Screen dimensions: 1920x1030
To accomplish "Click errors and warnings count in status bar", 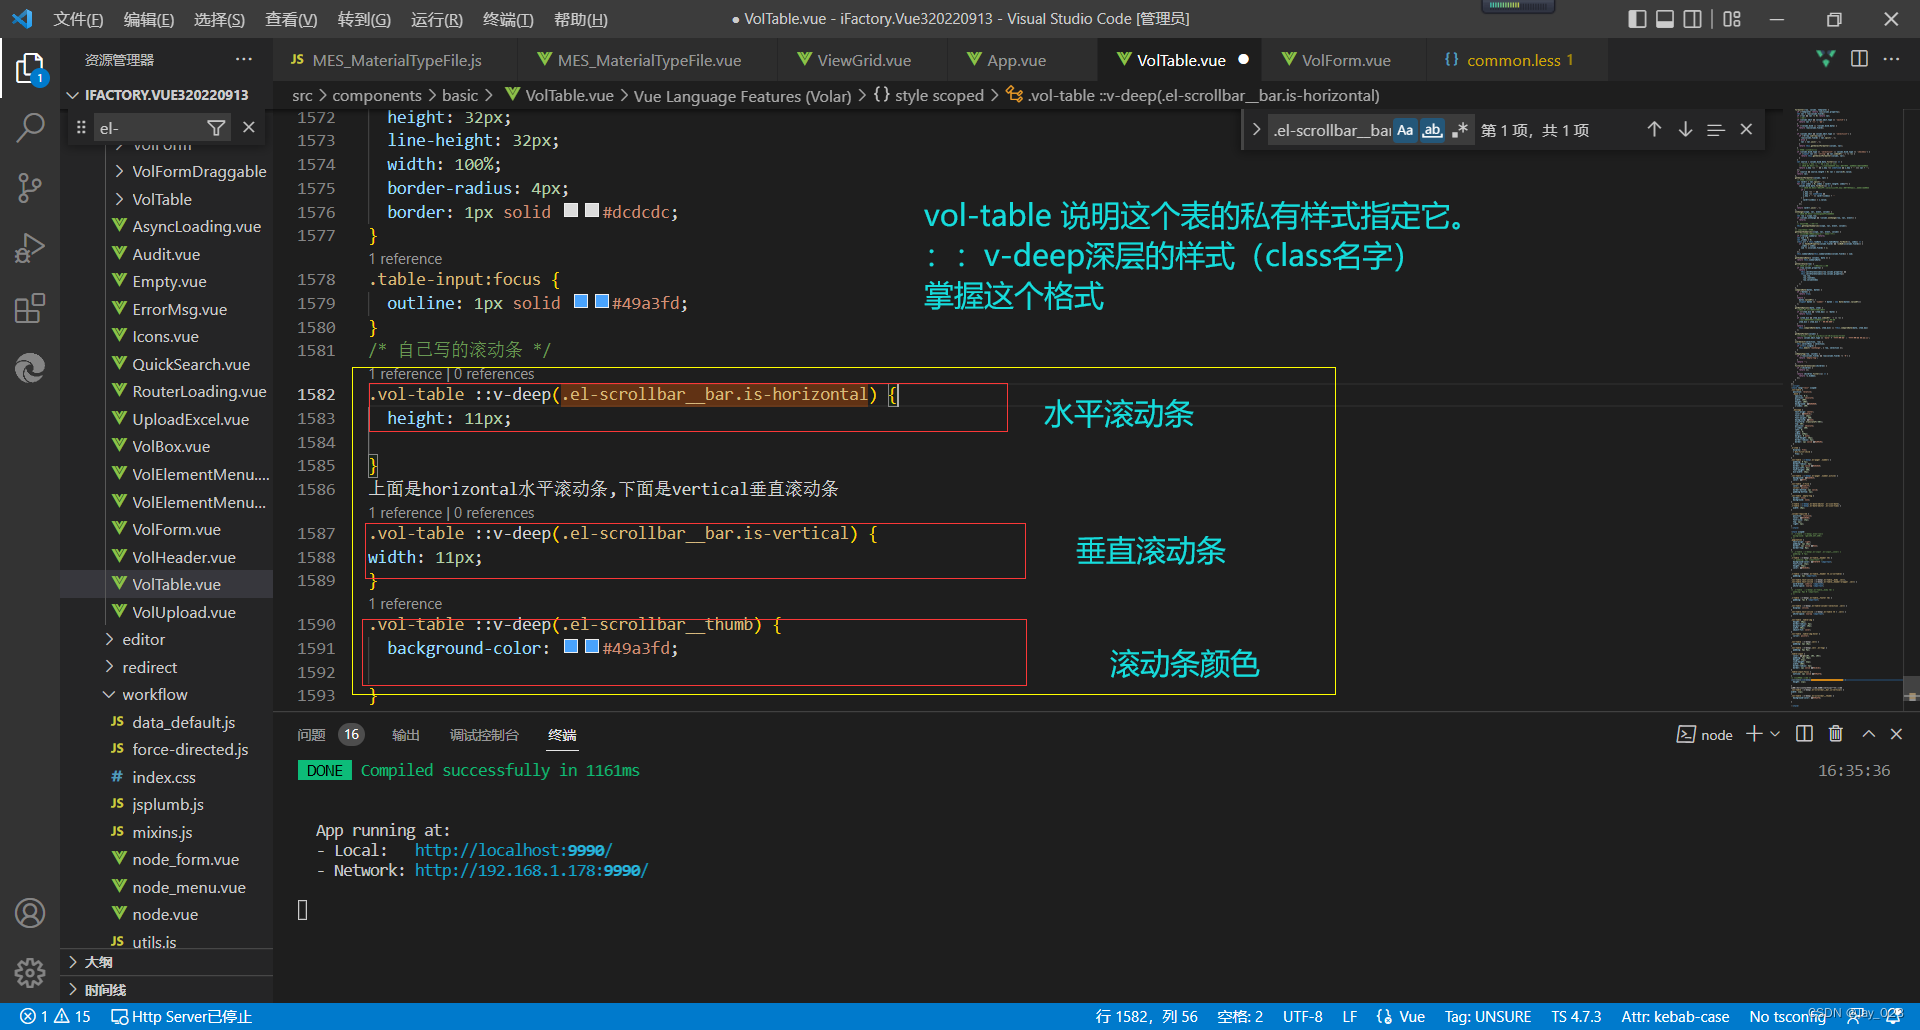I will pos(56,1016).
